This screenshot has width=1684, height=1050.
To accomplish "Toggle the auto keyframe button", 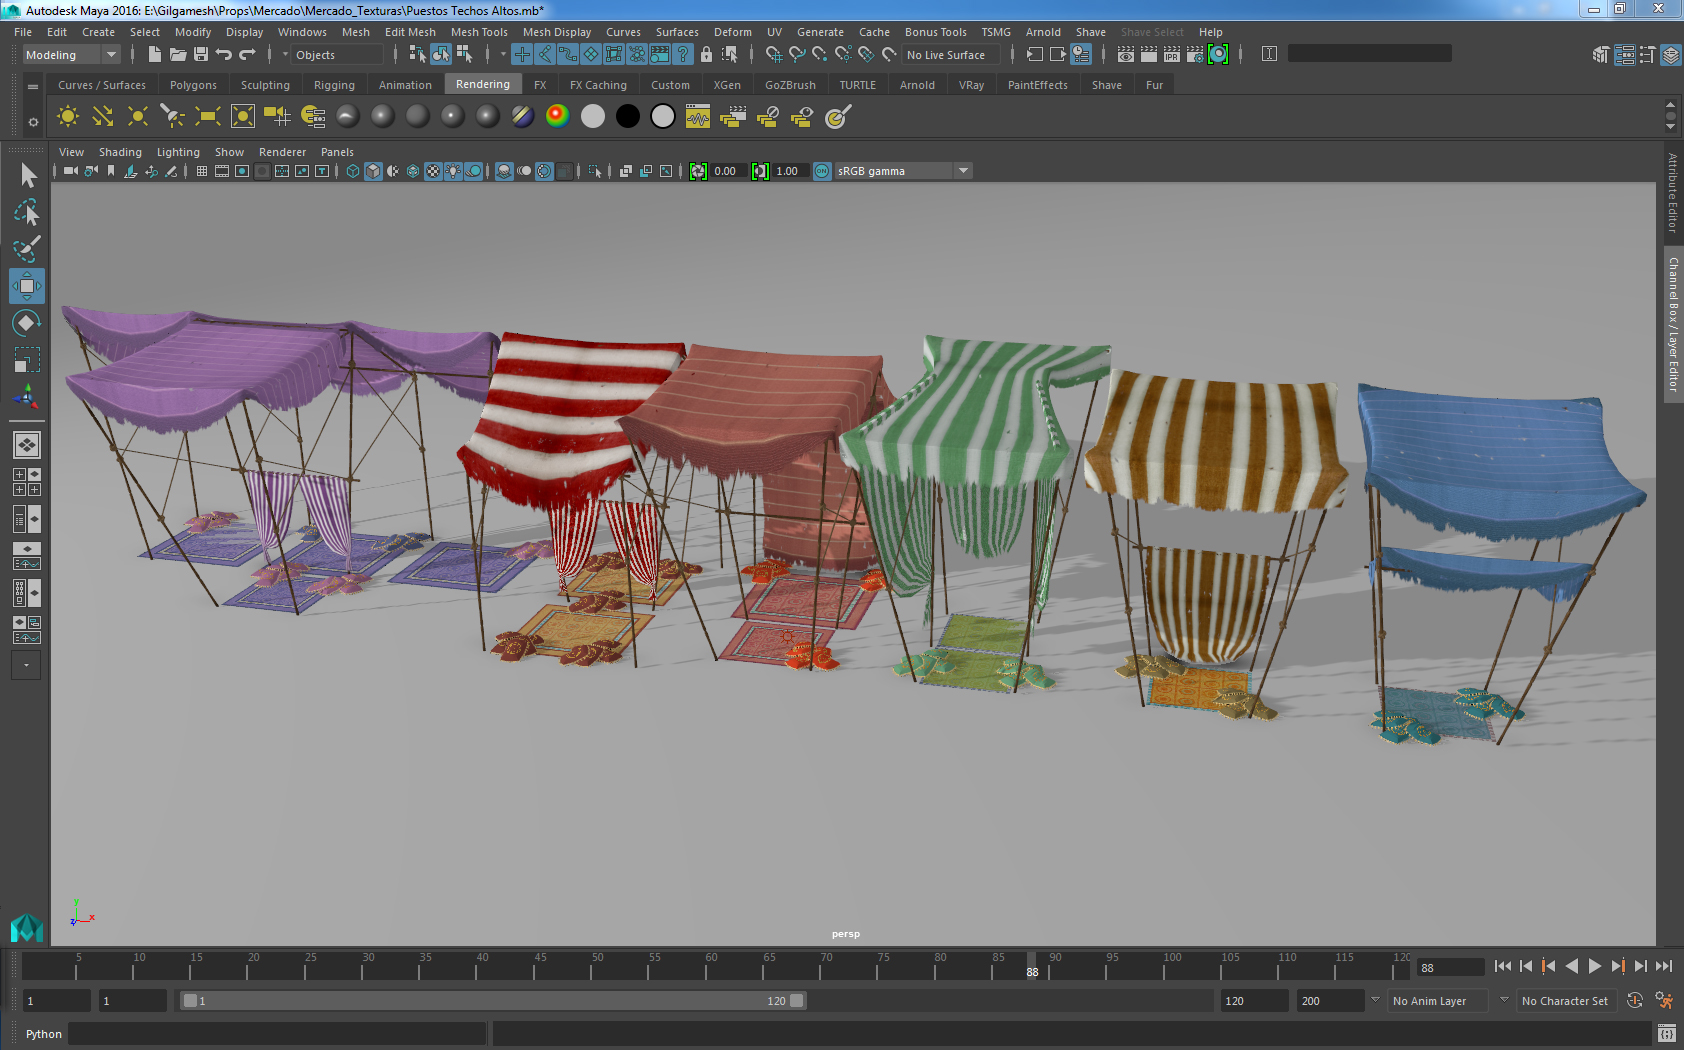I will coord(1635,1000).
